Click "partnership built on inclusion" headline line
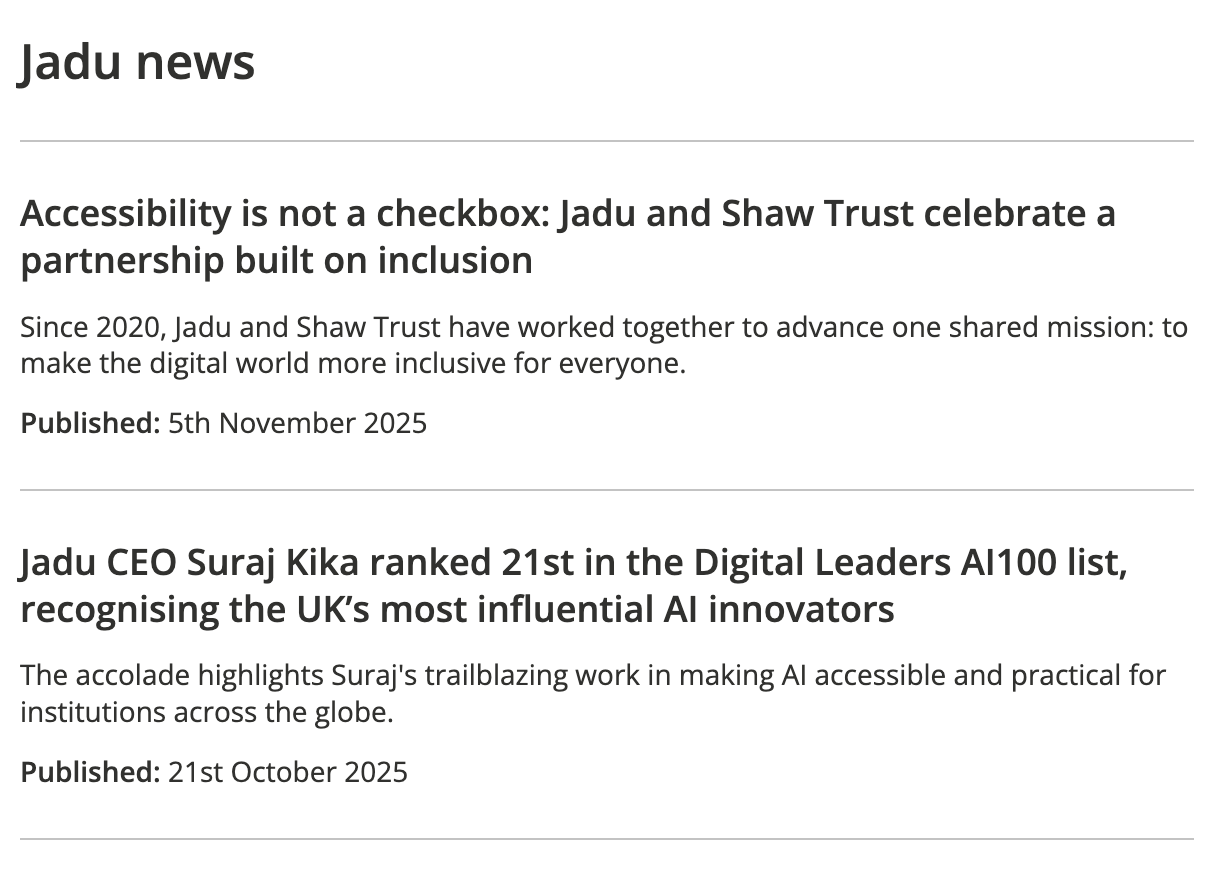The height and width of the screenshot is (876, 1218). pos(276,261)
